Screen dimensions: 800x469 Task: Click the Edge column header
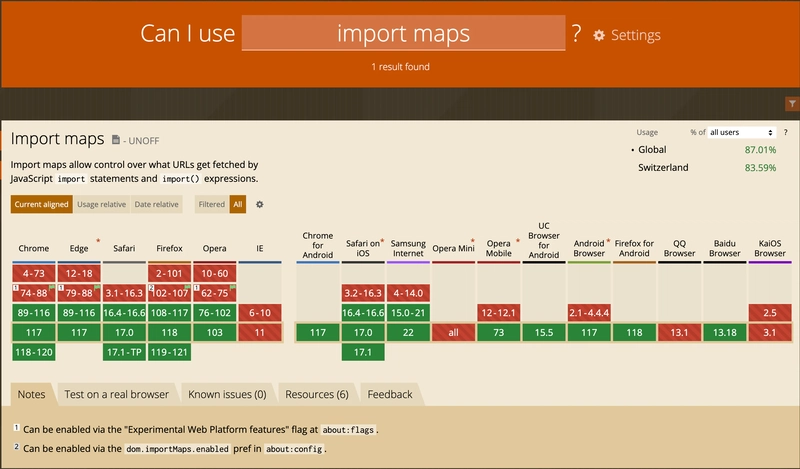79,249
